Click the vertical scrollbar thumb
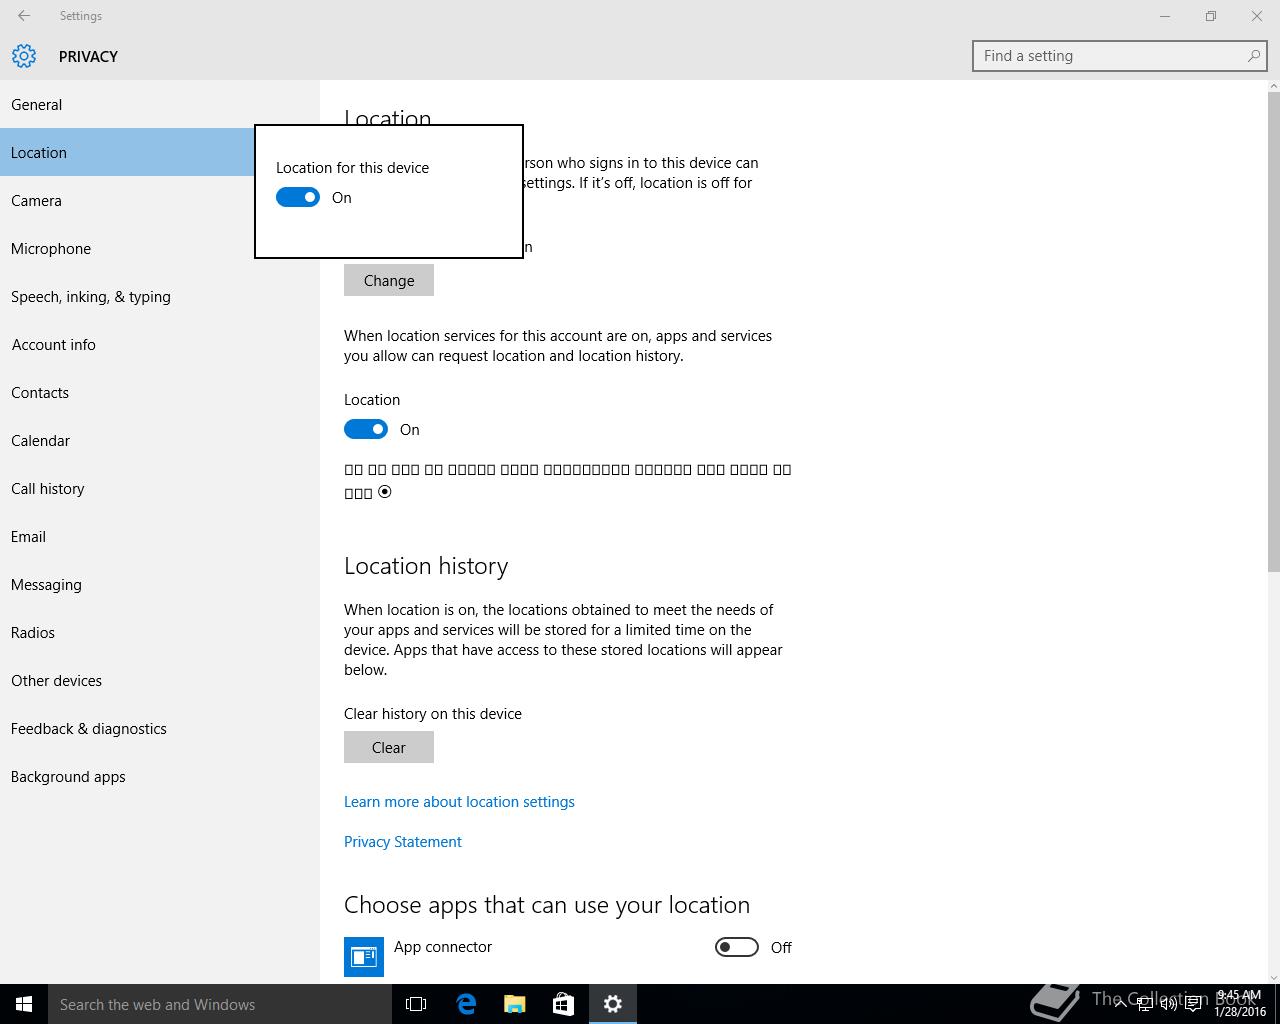The image size is (1280, 1024). click(1273, 332)
